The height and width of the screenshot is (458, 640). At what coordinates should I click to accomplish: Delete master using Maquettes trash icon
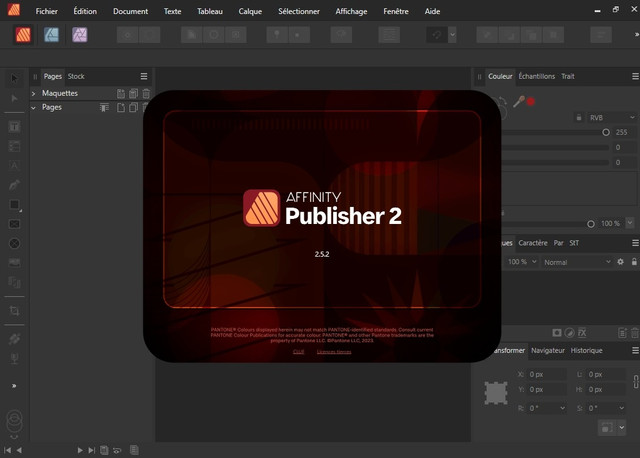coord(146,93)
